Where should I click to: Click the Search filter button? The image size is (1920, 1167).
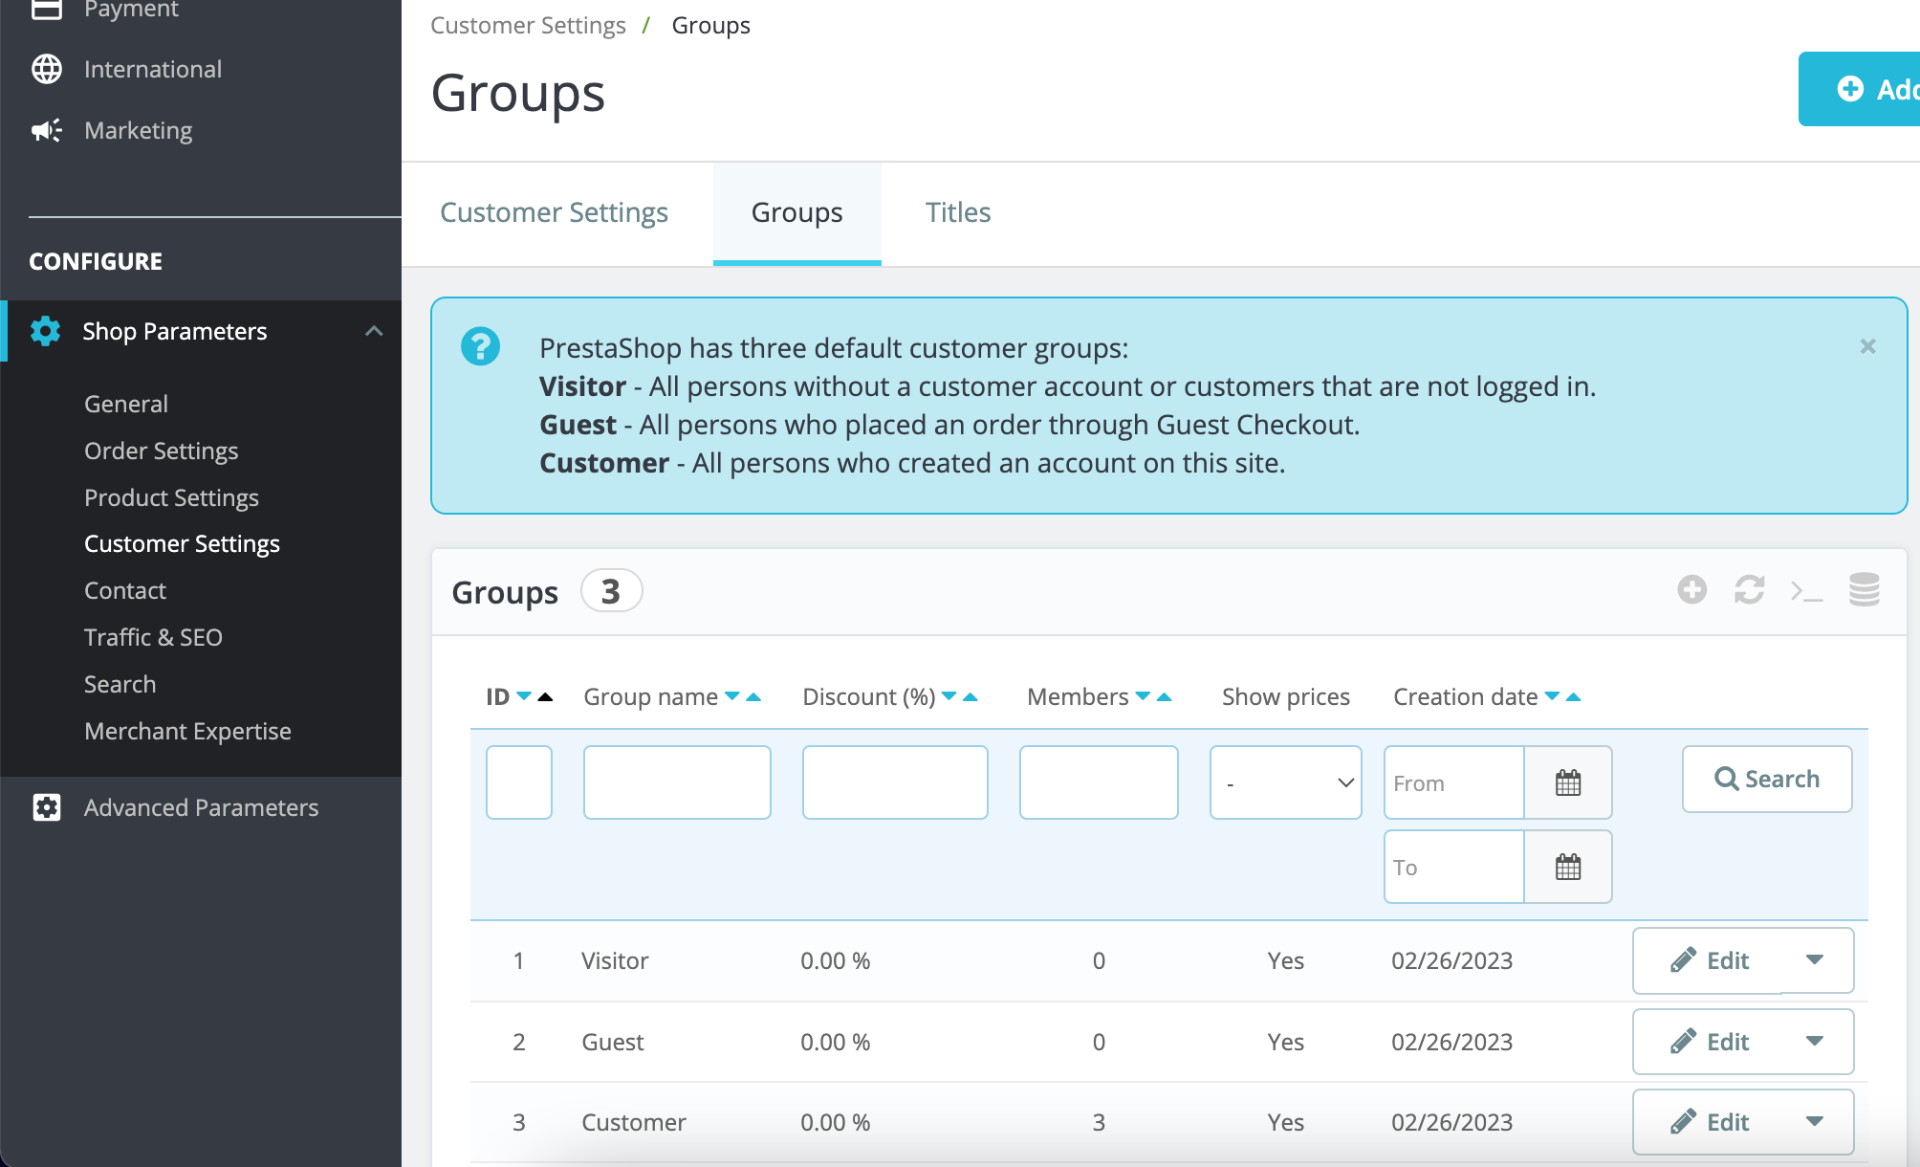click(x=1766, y=779)
